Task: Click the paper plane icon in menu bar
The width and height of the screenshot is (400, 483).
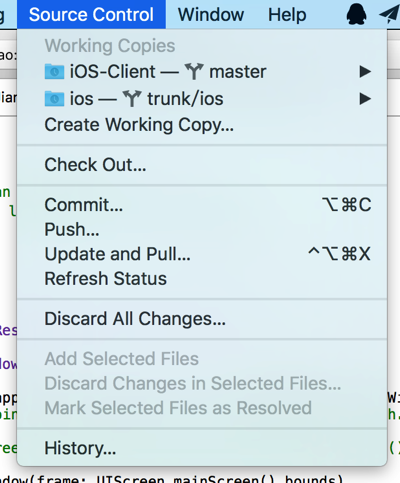Action: pos(389,14)
